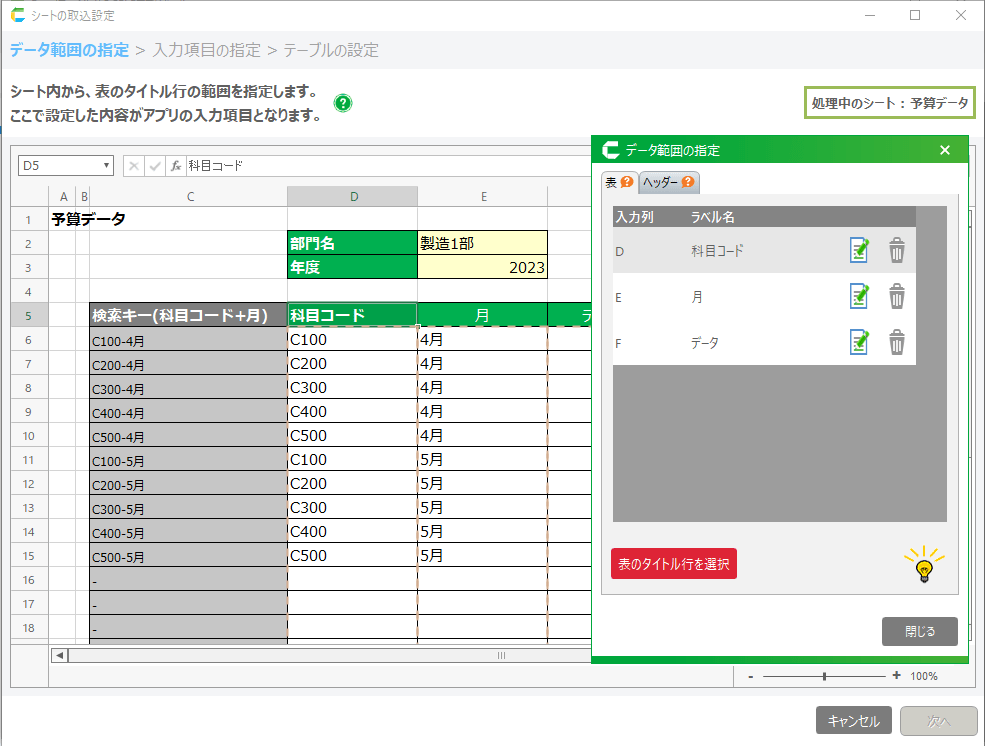Delete the 月 row entry

[897, 297]
